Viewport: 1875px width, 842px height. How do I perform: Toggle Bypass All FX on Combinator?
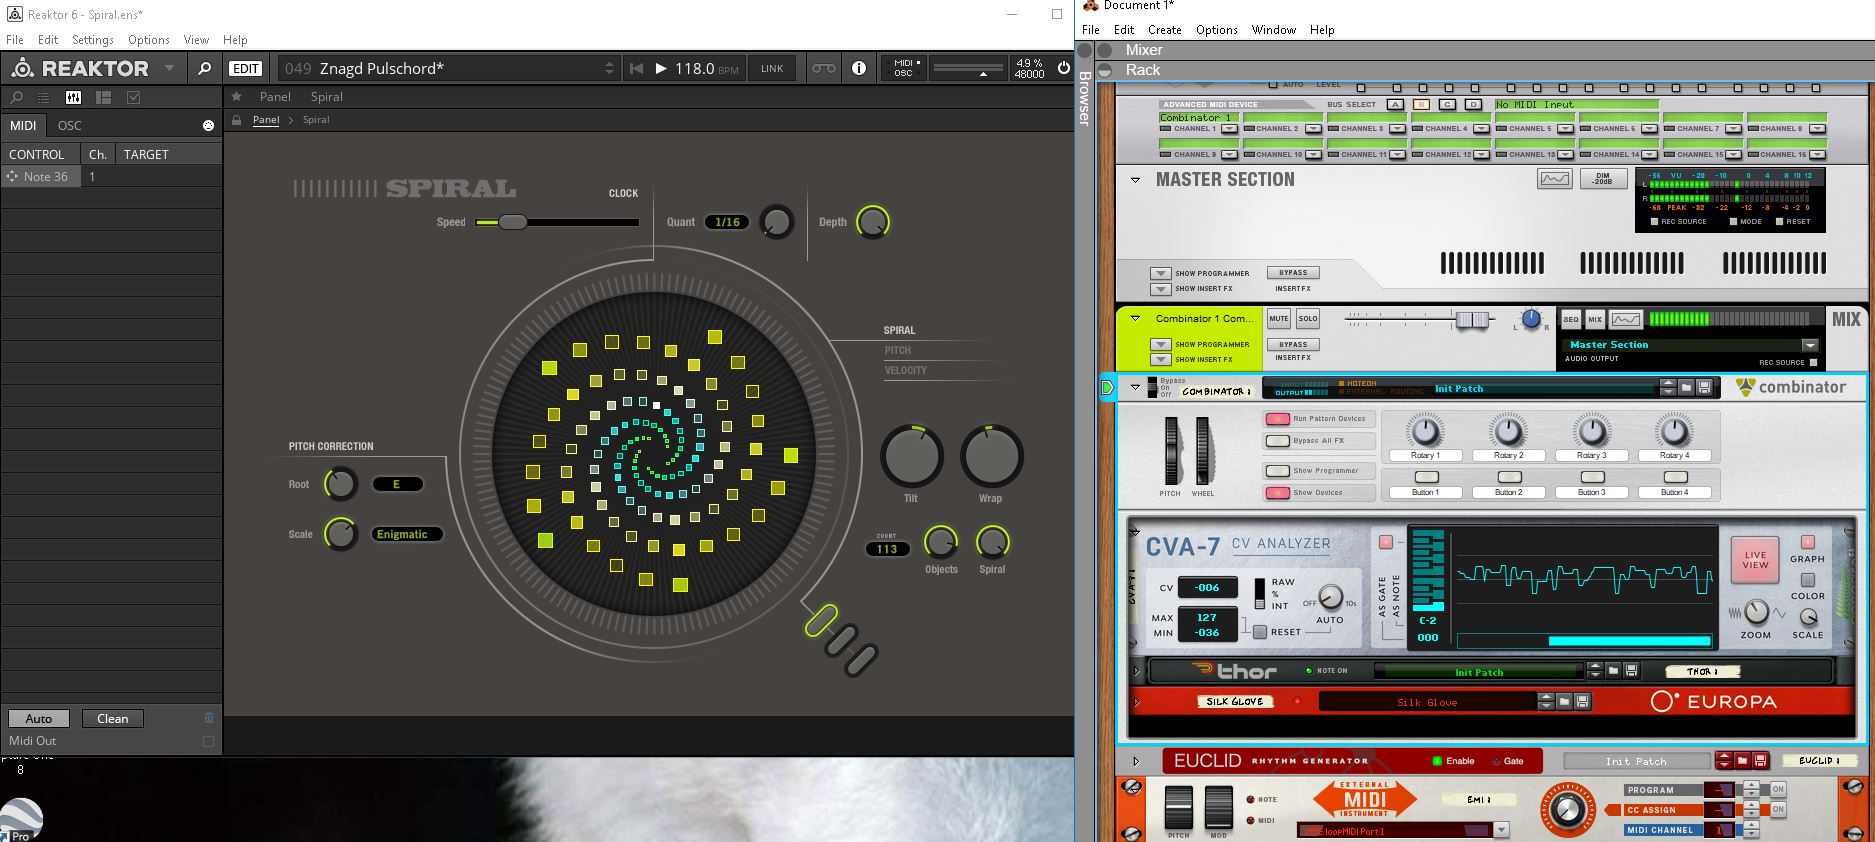pos(1277,441)
